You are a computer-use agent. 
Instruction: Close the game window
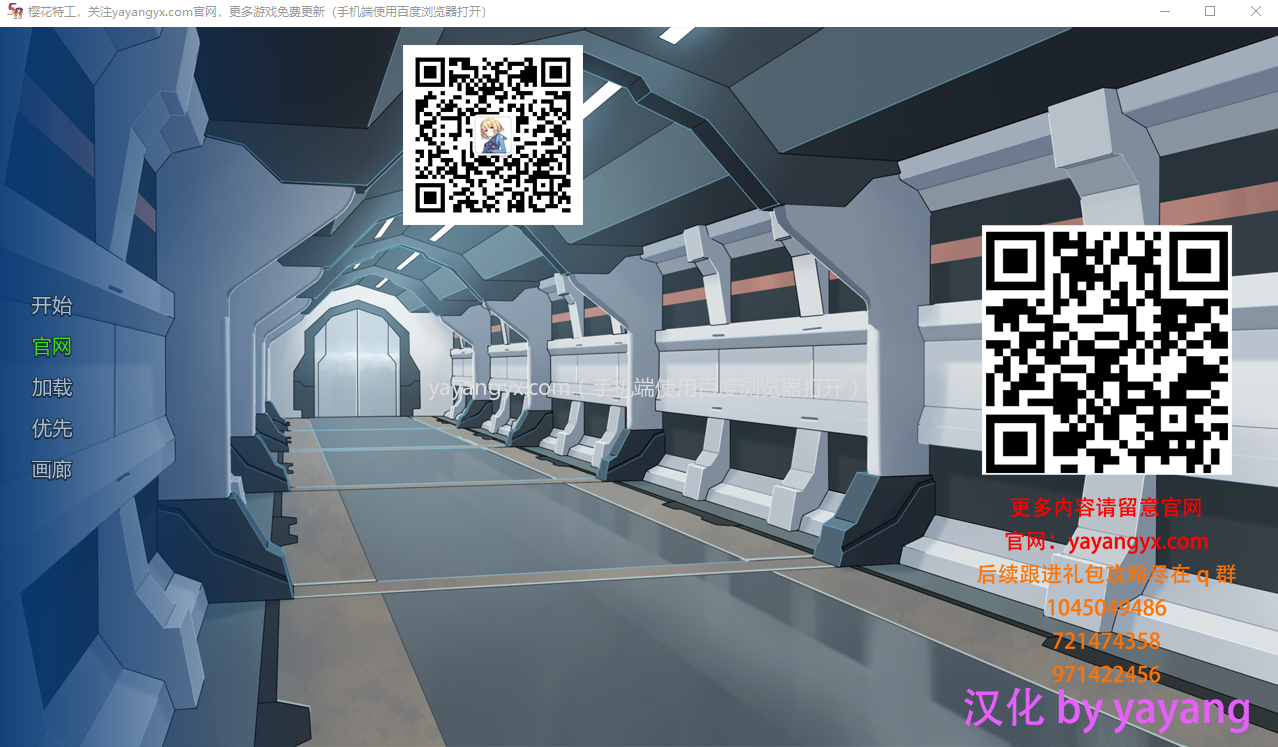coord(1256,12)
